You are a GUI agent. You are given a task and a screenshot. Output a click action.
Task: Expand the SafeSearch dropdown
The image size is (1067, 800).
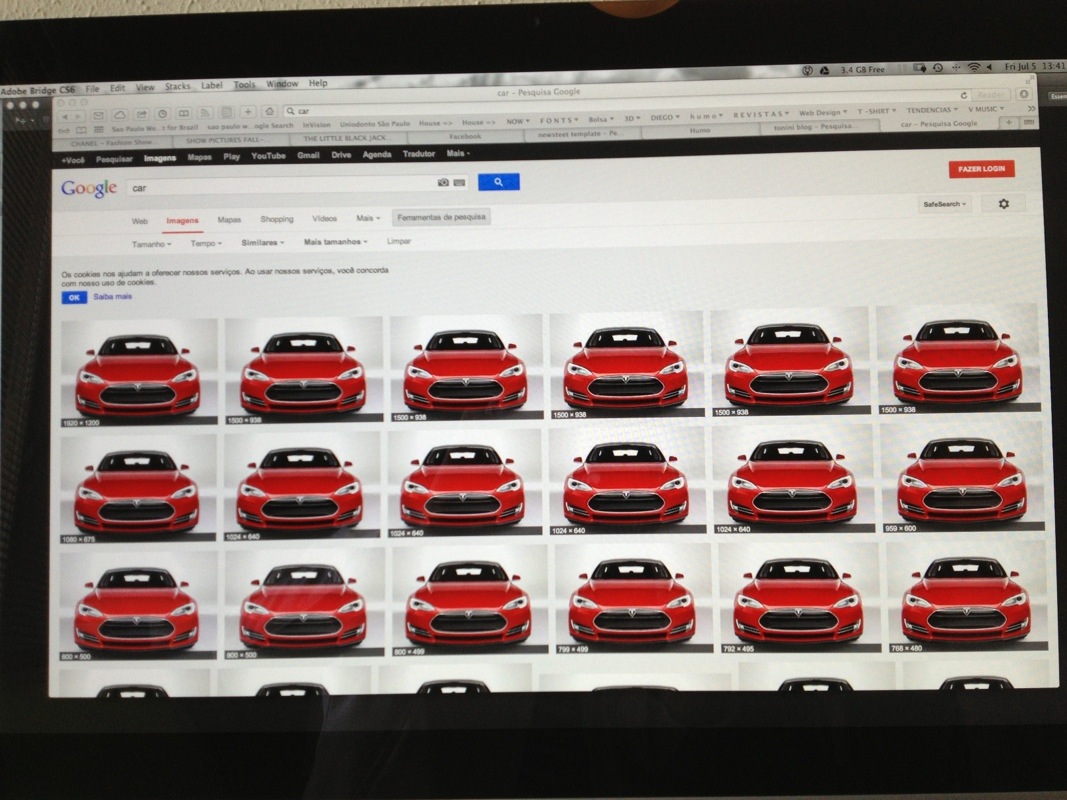945,204
